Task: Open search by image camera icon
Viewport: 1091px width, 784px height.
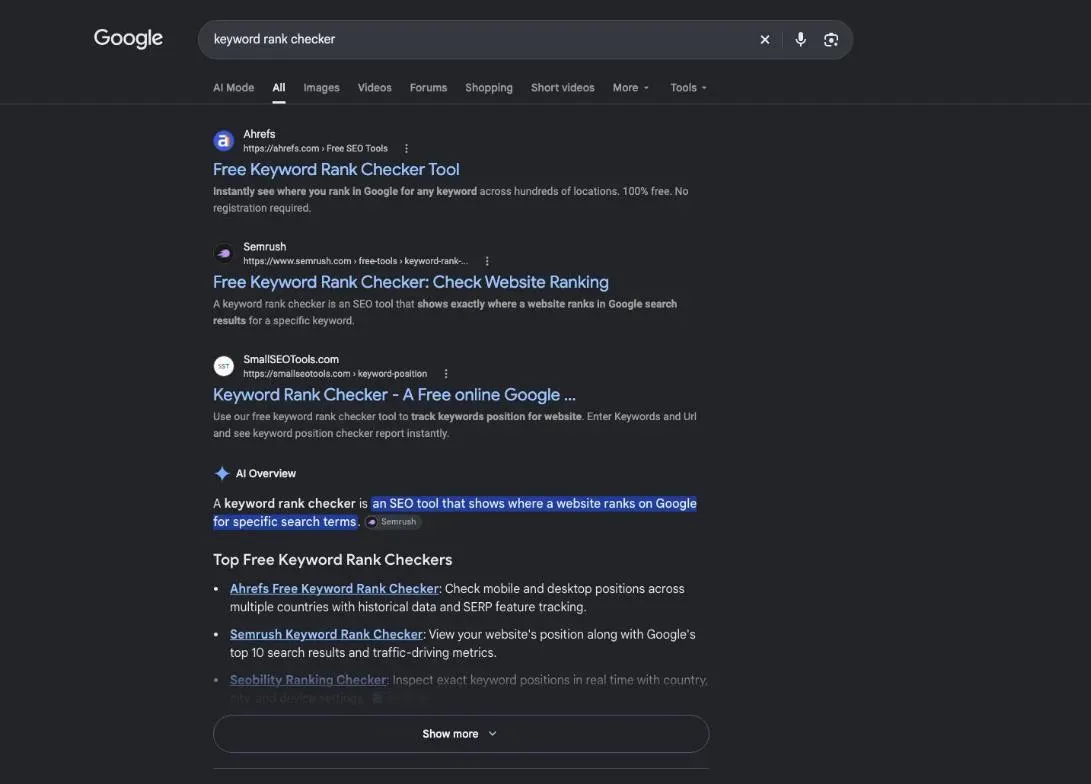Action: (831, 40)
